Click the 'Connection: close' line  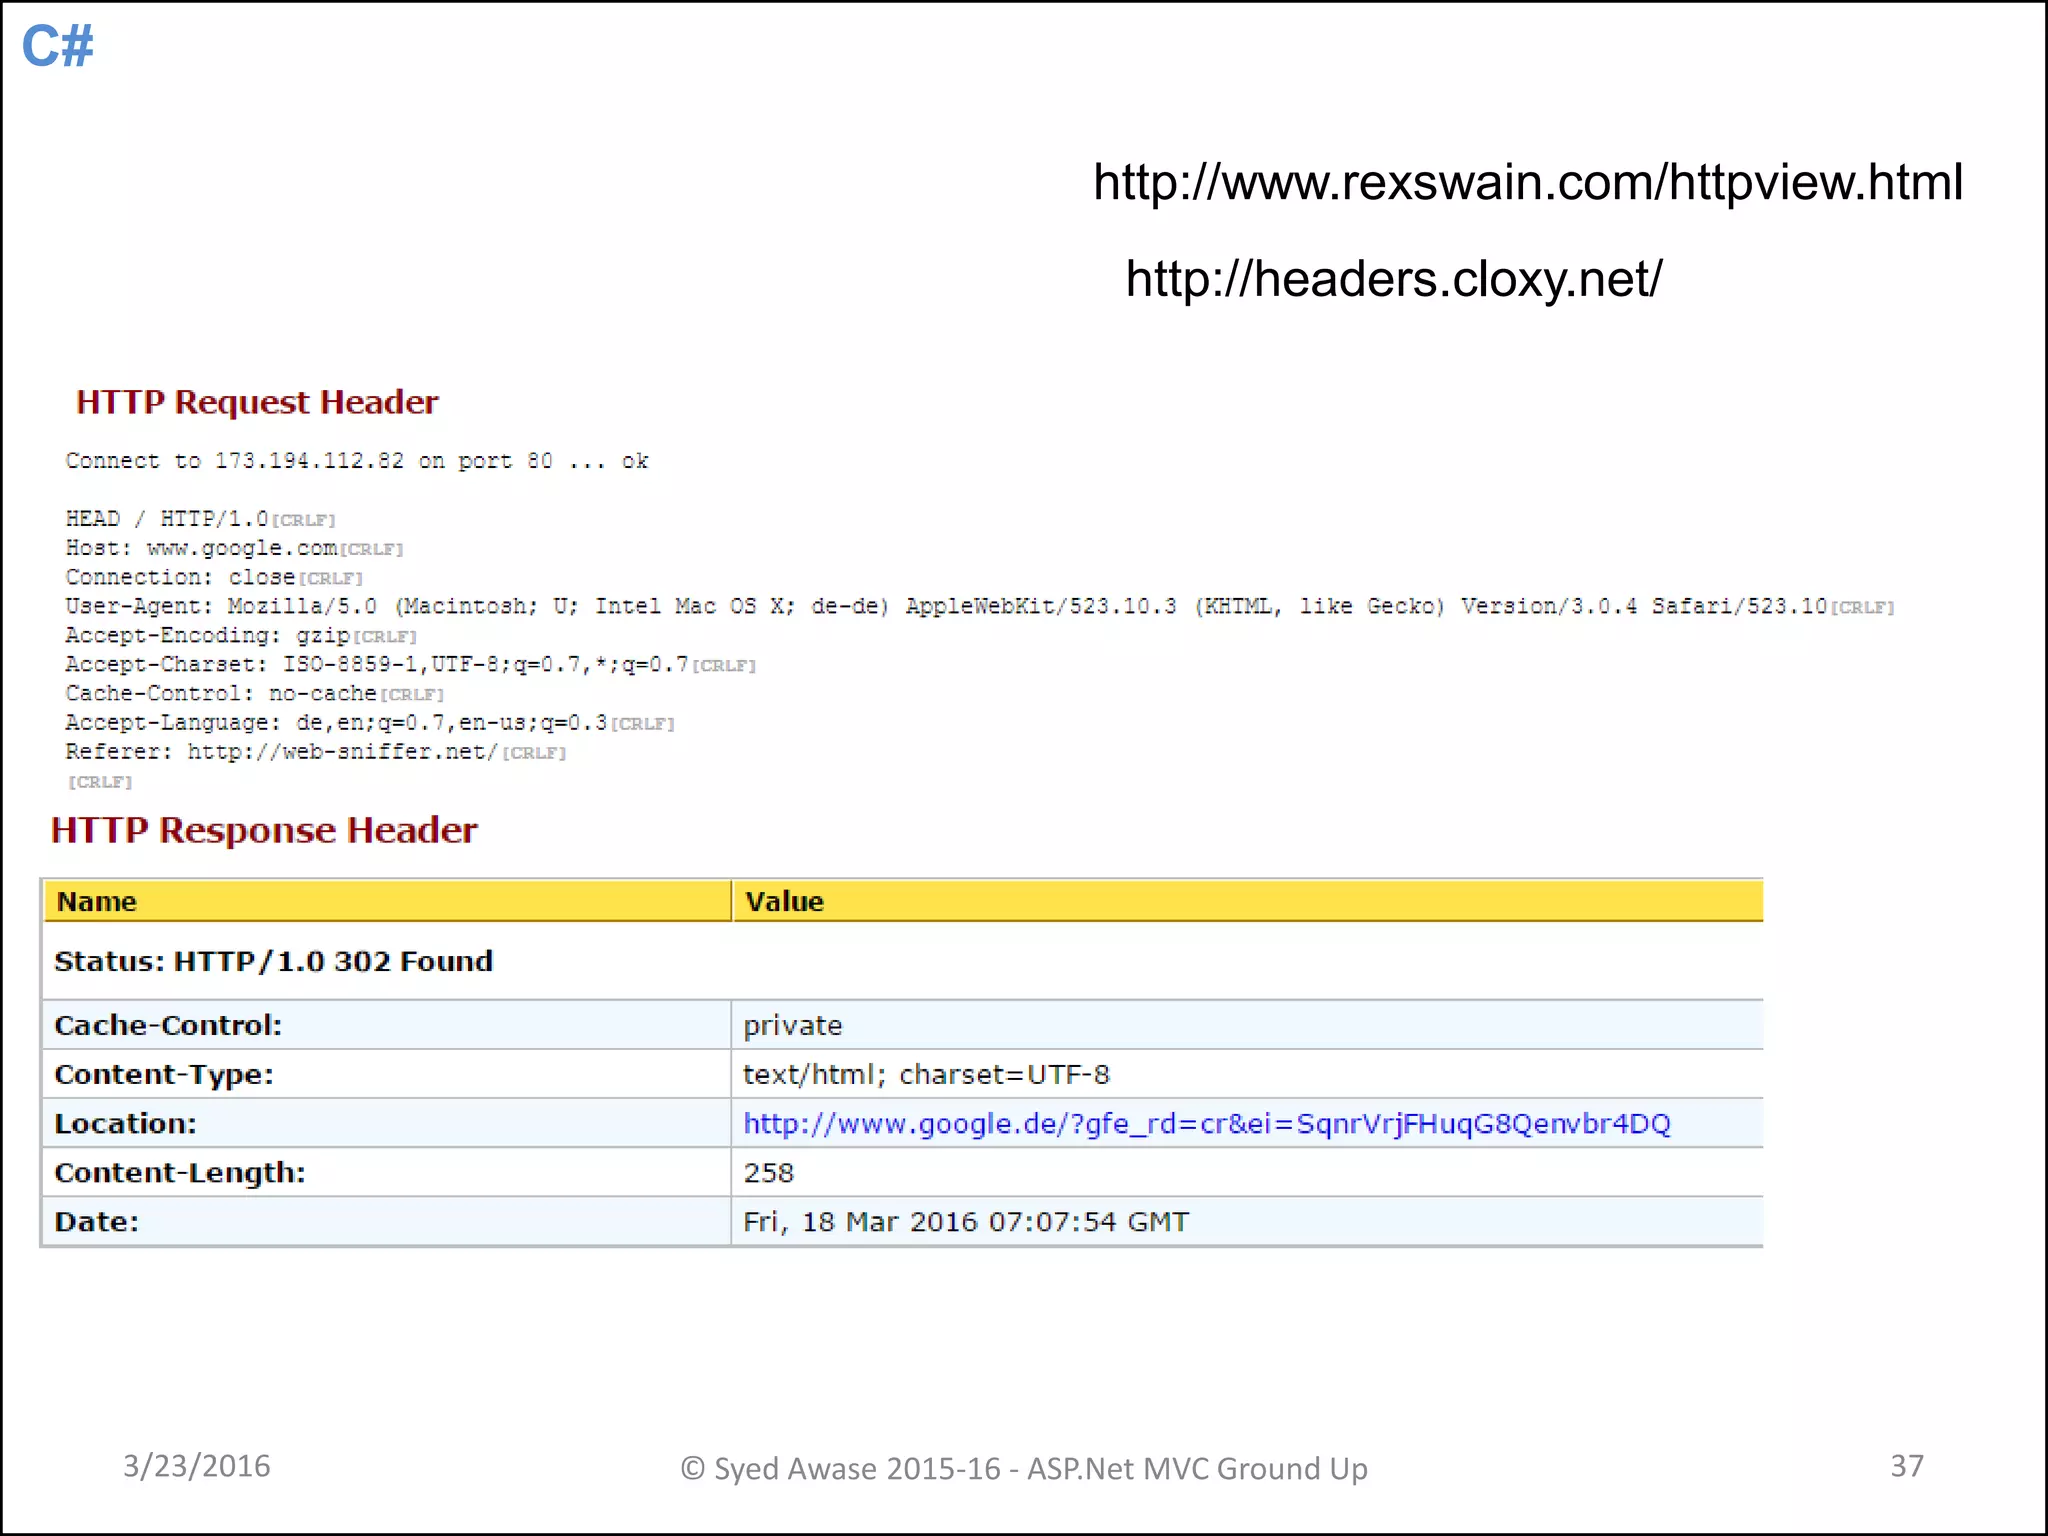[214, 577]
